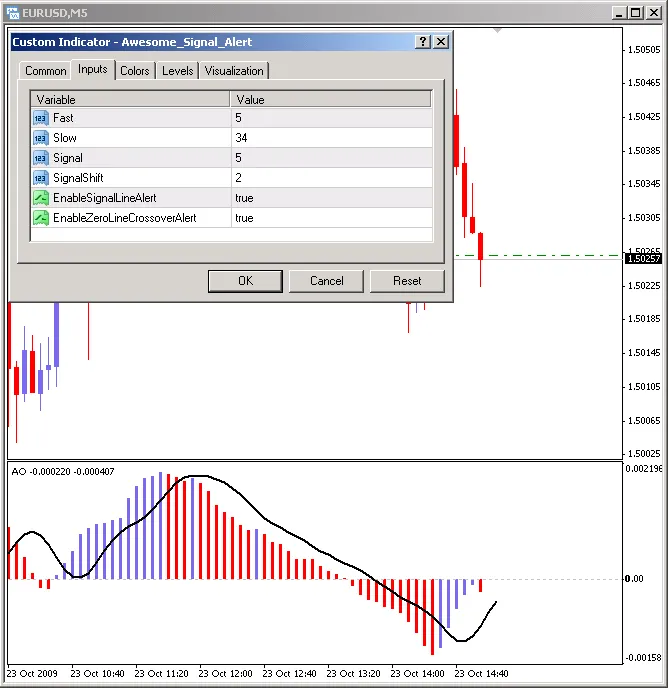Switch to the Common tab
668x688 pixels.
coord(45,71)
